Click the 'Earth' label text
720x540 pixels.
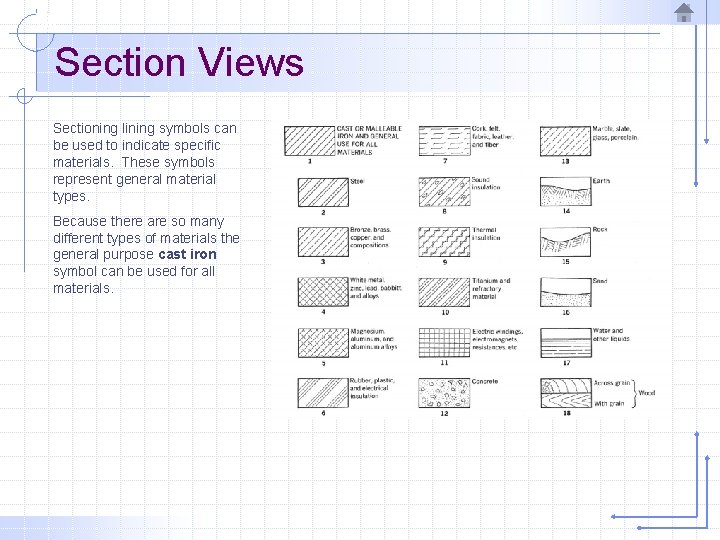click(601, 181)
